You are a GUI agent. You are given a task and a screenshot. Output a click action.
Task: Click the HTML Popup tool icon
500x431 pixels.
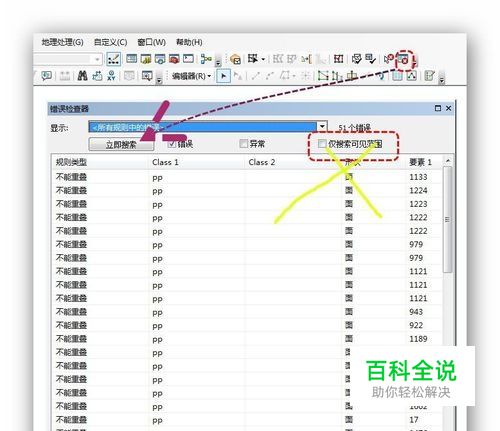pyautogui.click(x=46, y=76)
